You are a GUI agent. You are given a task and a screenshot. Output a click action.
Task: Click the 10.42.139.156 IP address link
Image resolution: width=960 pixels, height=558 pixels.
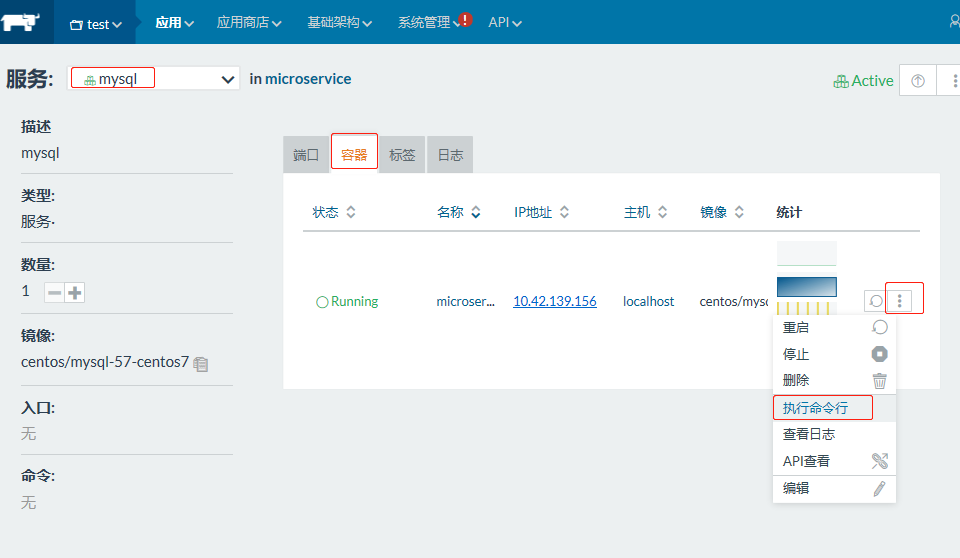555,301
